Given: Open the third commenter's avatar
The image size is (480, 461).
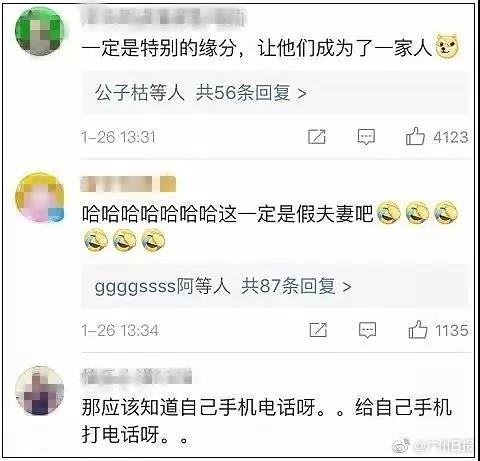Looking at the screenshot, I should pyautogui.click(x=40, y=390).
